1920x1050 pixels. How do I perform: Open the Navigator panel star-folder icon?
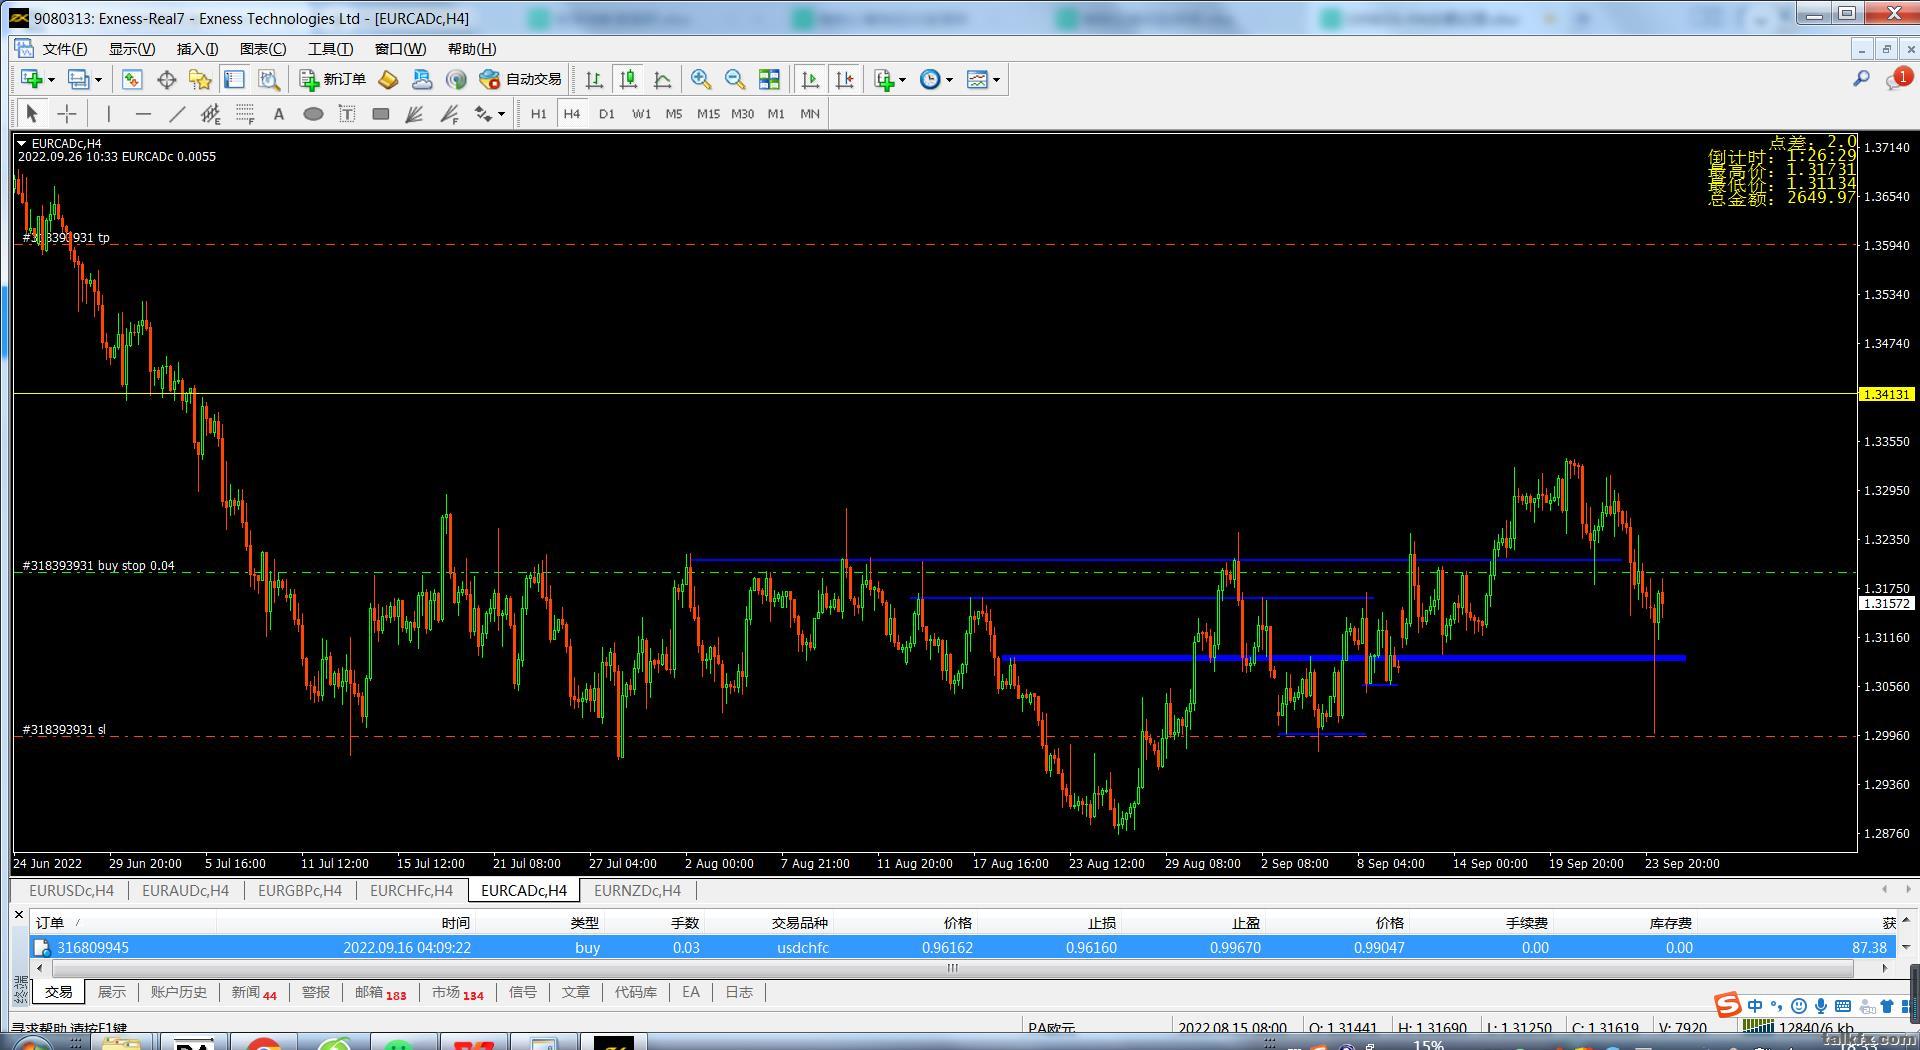(x=200, y=79)
